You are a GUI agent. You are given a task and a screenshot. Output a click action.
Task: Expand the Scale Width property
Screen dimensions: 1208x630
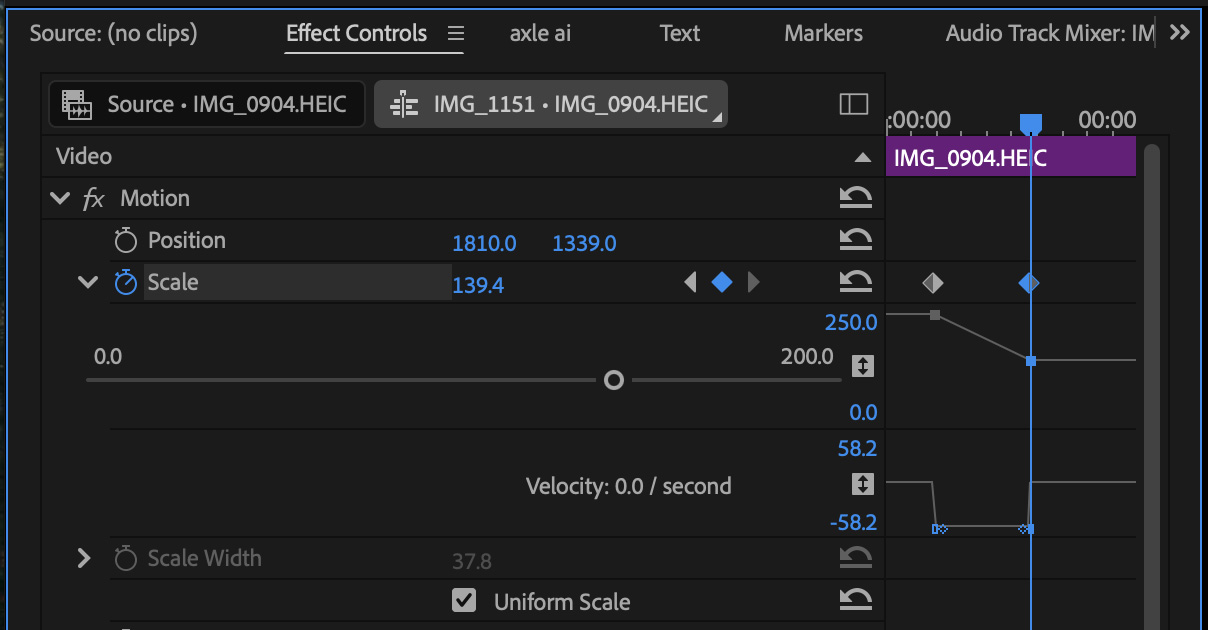point(84,558)
